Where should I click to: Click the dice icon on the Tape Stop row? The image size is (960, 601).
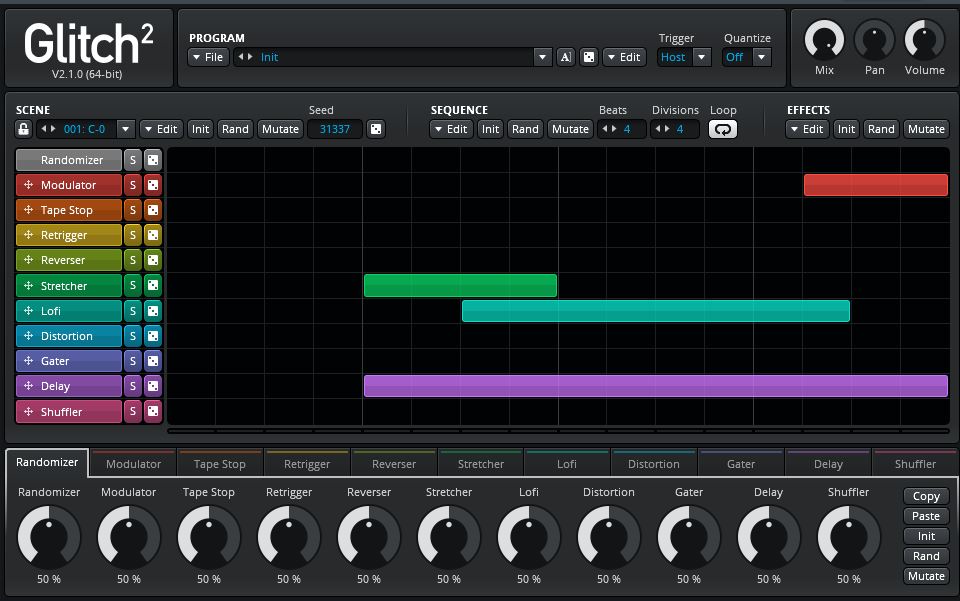pyautogui.click(x=153, y=210)
